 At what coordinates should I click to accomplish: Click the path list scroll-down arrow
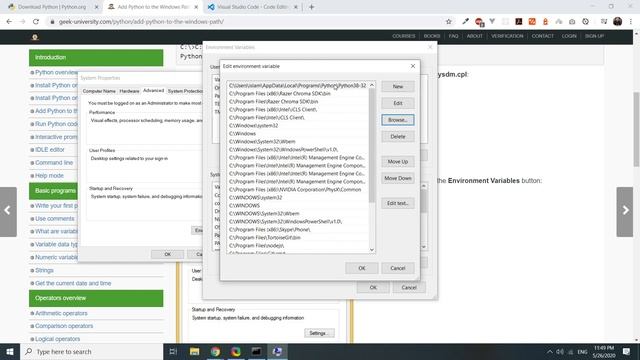[x=371, y=249]
